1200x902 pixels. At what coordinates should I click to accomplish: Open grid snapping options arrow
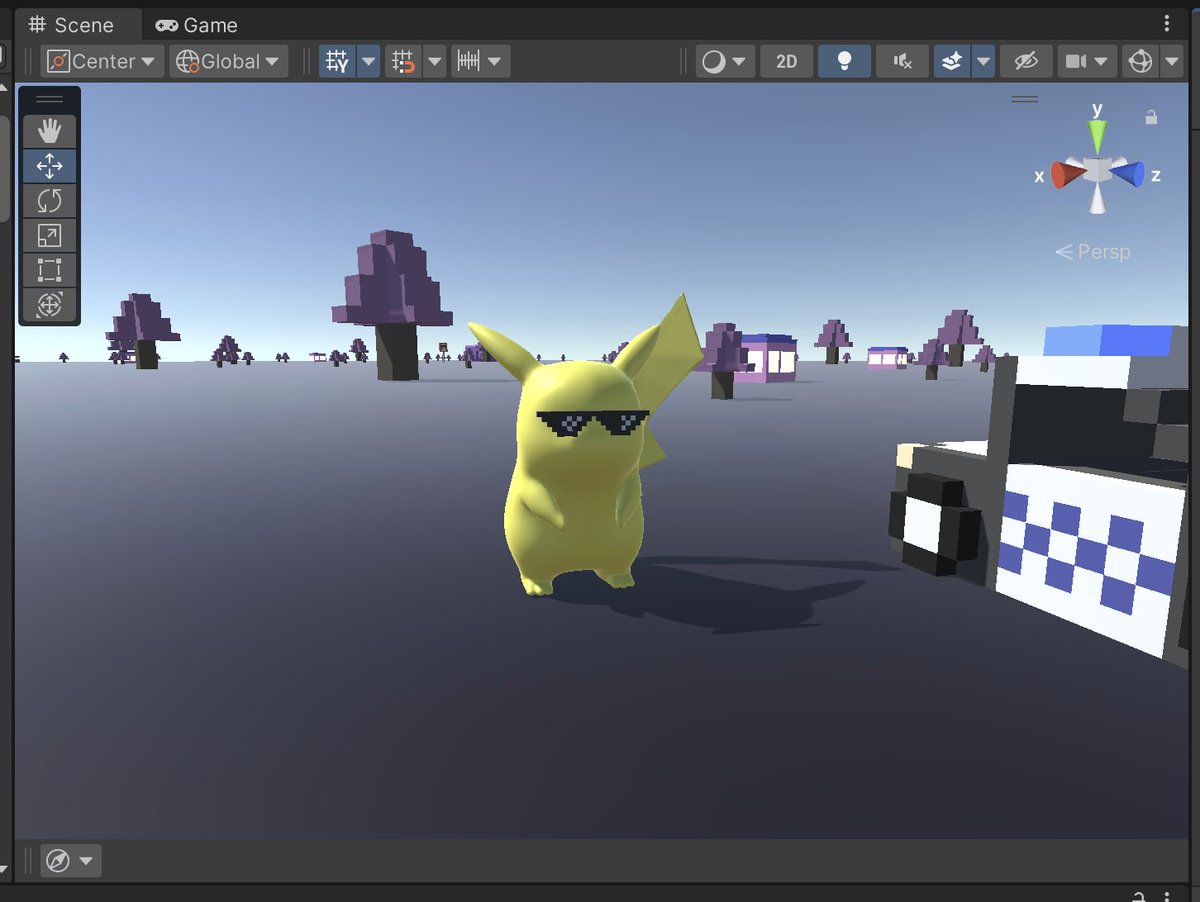pos(434,61)
